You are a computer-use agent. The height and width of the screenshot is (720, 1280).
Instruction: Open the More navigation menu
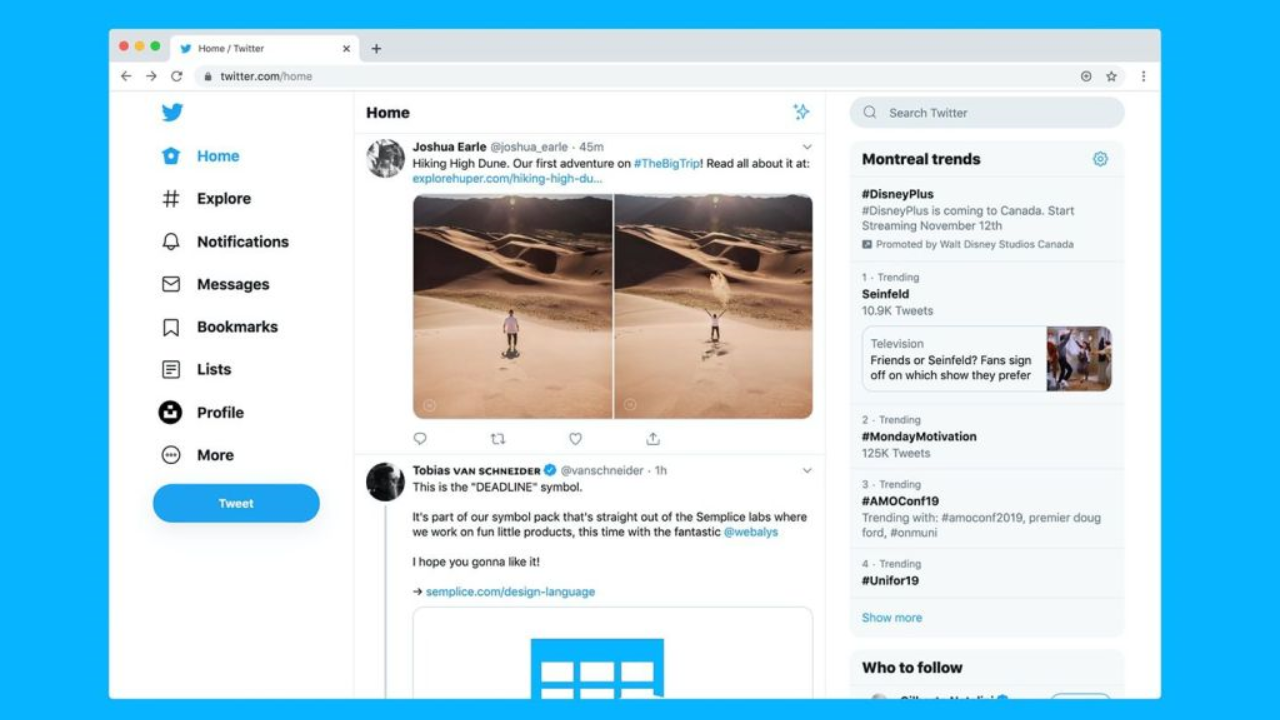coord(197,455)
